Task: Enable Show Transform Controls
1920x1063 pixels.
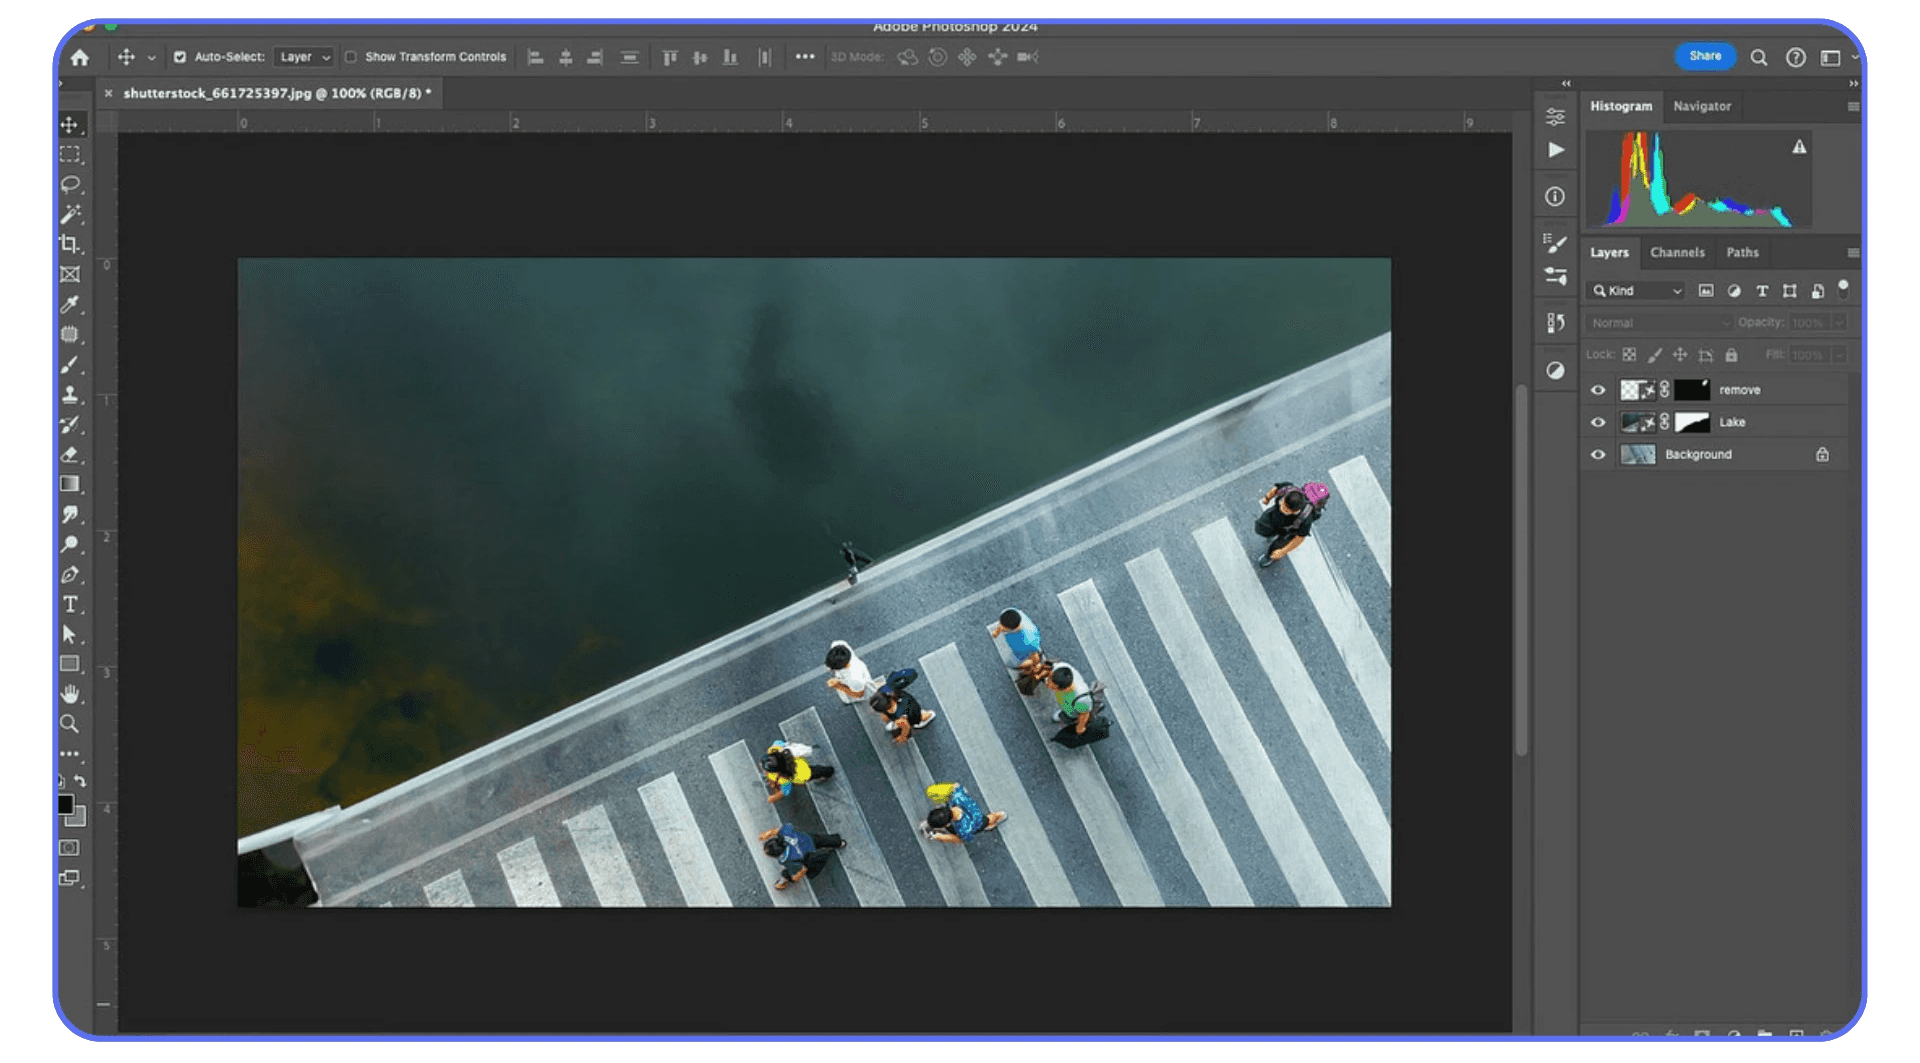Action: (x=351, y=57)
